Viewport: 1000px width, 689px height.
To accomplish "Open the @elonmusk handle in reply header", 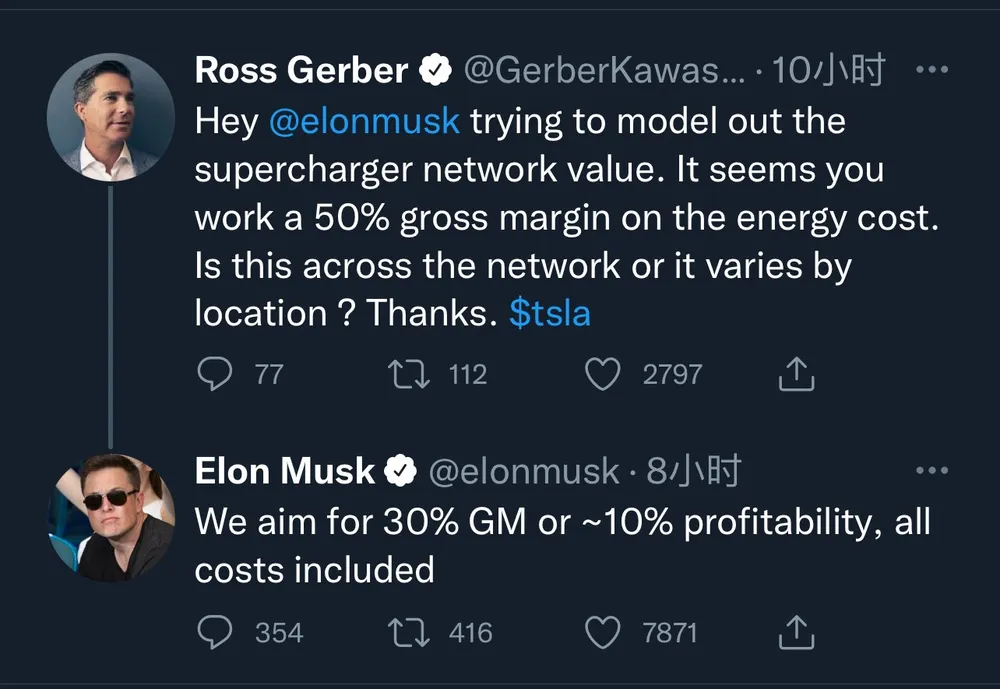I will coord(524,471).
